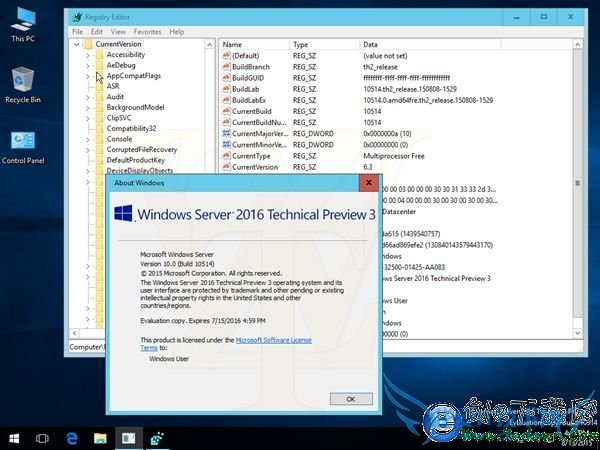Collapse the CurrentVersion tree node

point(77,44)
